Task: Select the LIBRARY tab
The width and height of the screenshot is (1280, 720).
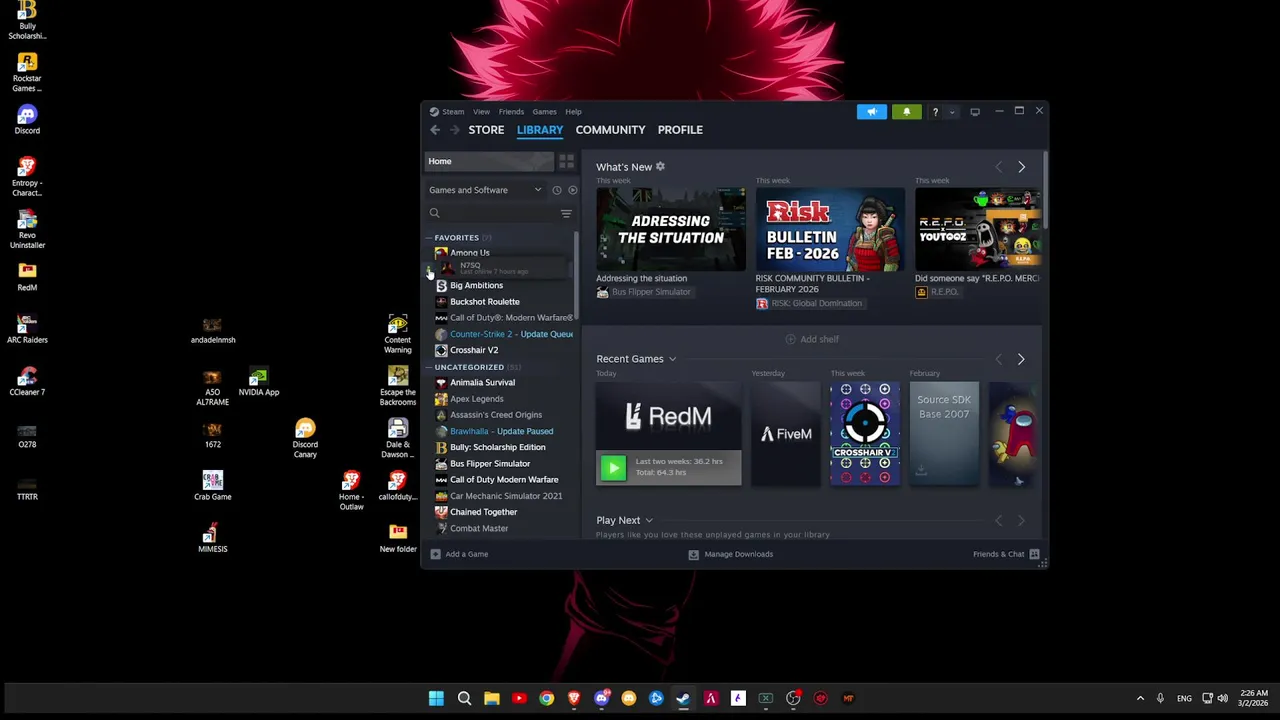Action: 540,130
